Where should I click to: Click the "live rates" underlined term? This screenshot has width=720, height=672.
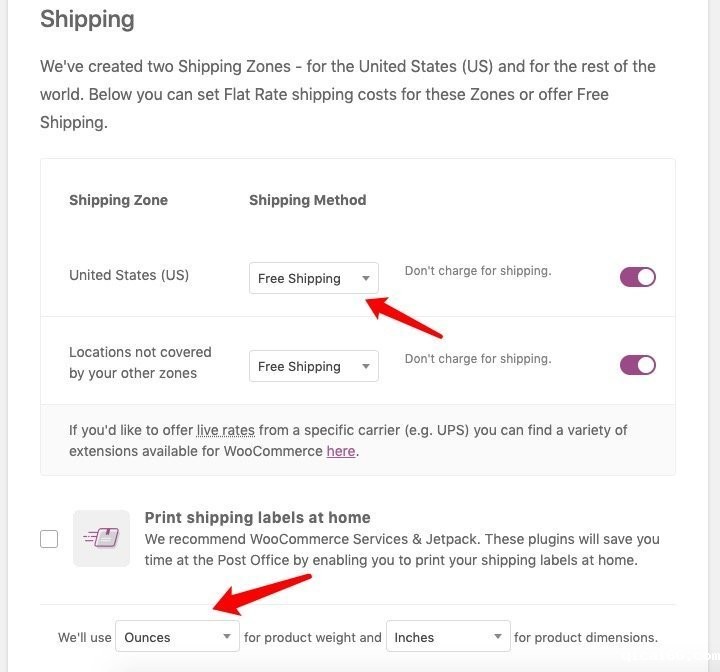(x=226, y=430)
